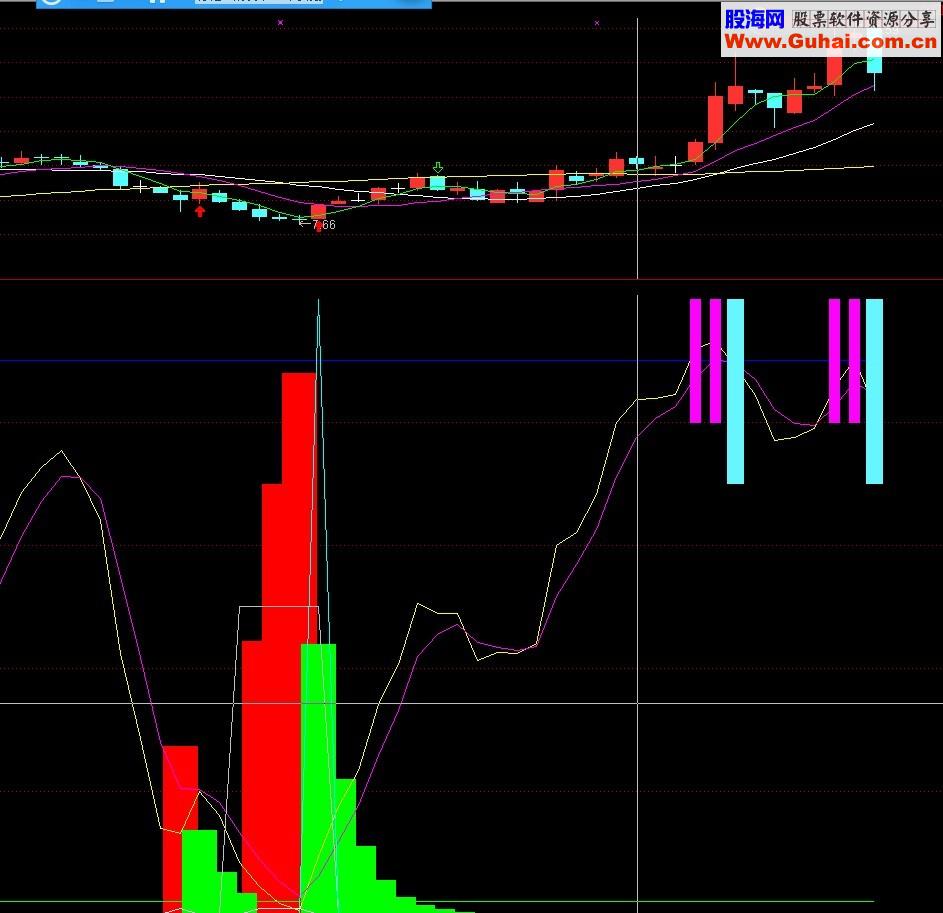
Task: Select the cyan candle under the green arrow
Action: (x=437, y=182)
